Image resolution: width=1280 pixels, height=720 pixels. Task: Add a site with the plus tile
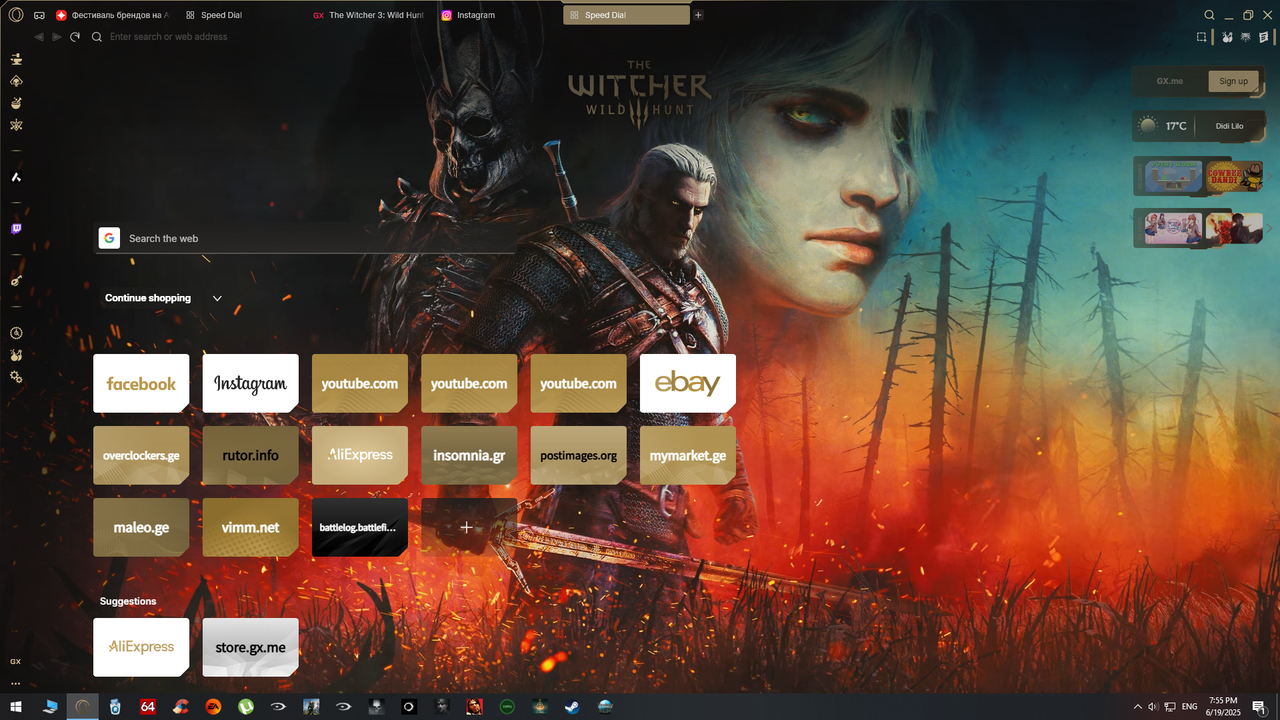coord(469,527)
